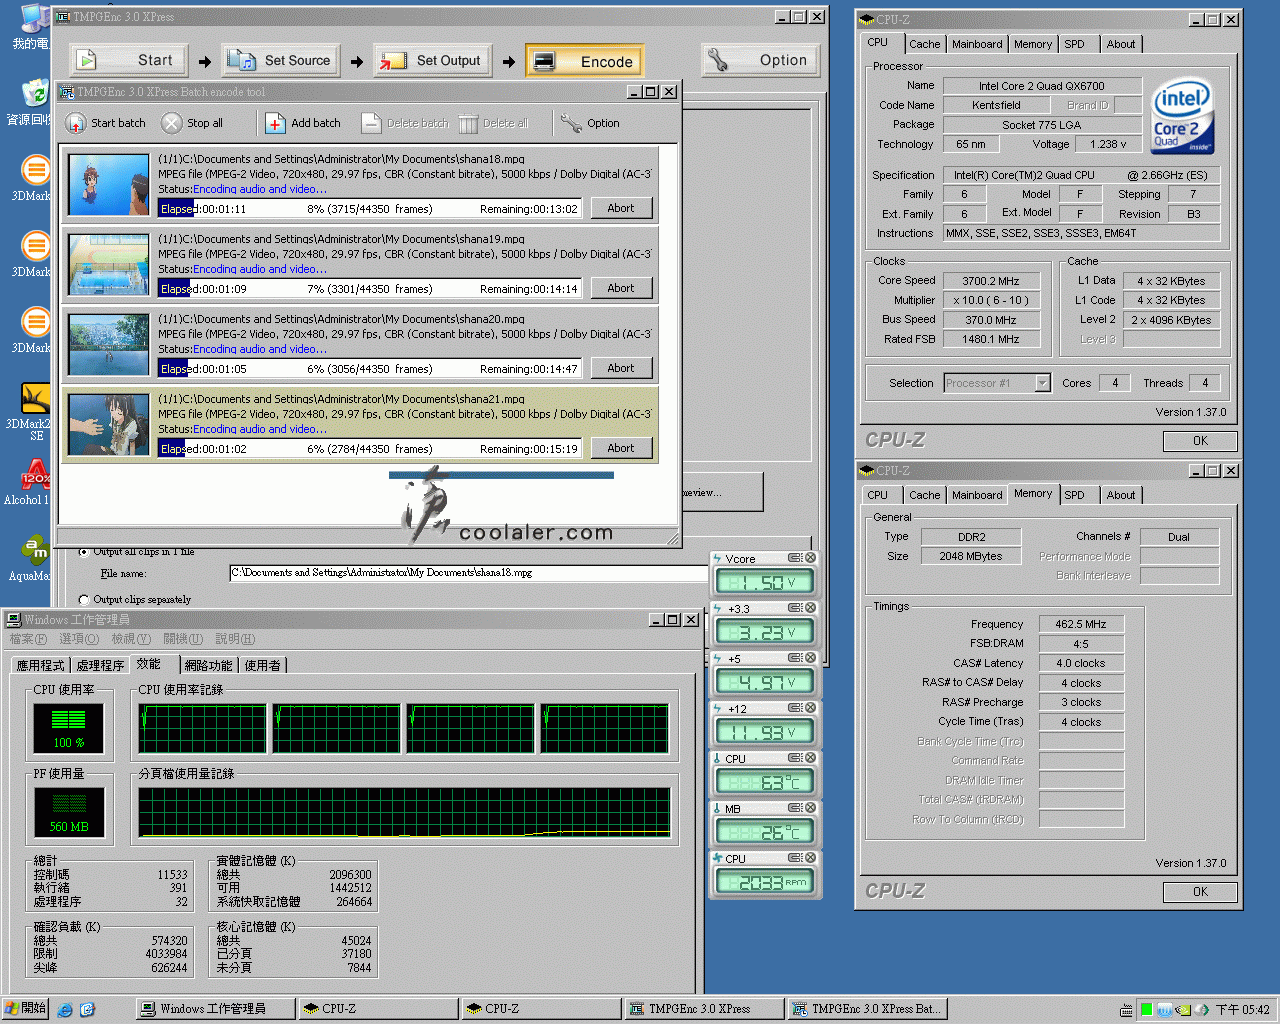Screen dimensions: 1280x1024
Task: Click the Add batch icon
Action: tap(275, 123)
